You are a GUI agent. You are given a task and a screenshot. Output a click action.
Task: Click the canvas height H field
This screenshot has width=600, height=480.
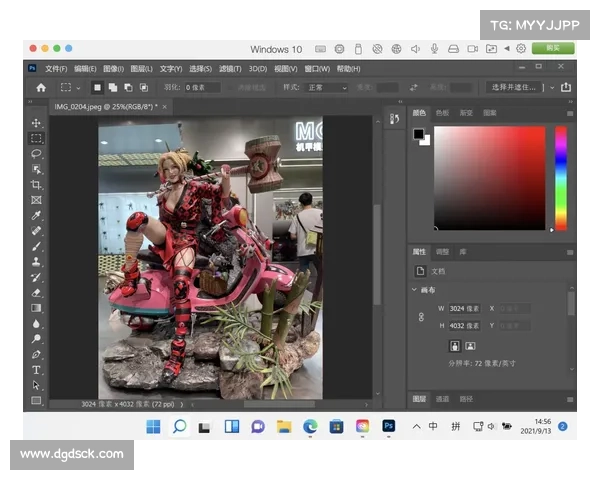tap(464, 326)
